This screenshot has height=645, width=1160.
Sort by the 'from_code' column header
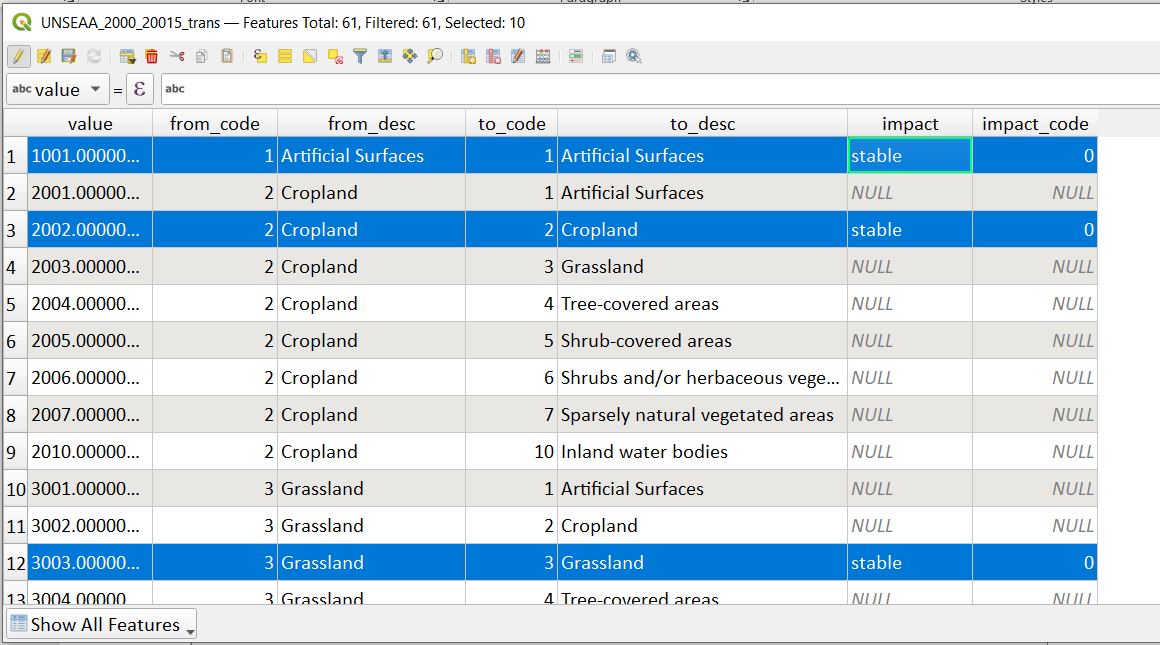(215, 124)
